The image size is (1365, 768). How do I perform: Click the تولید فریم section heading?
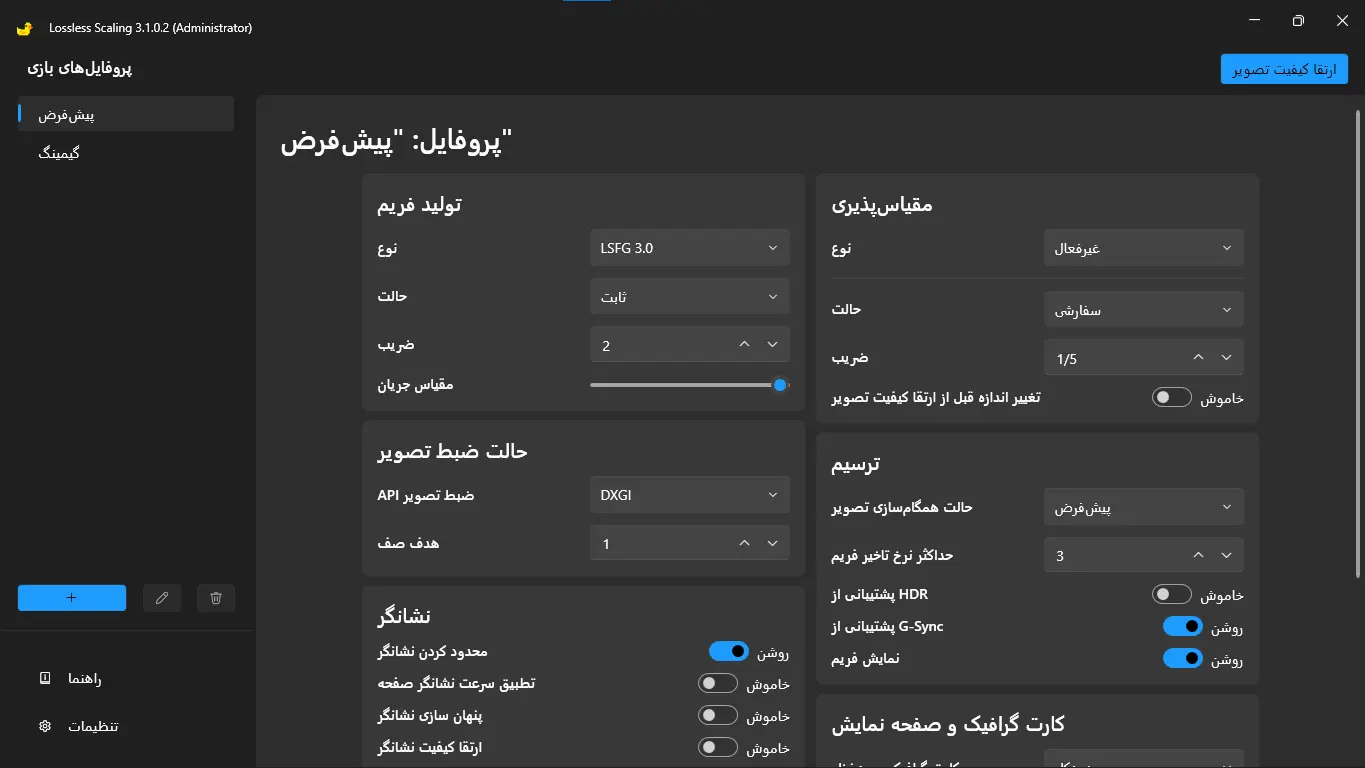(x=419, y=205)
